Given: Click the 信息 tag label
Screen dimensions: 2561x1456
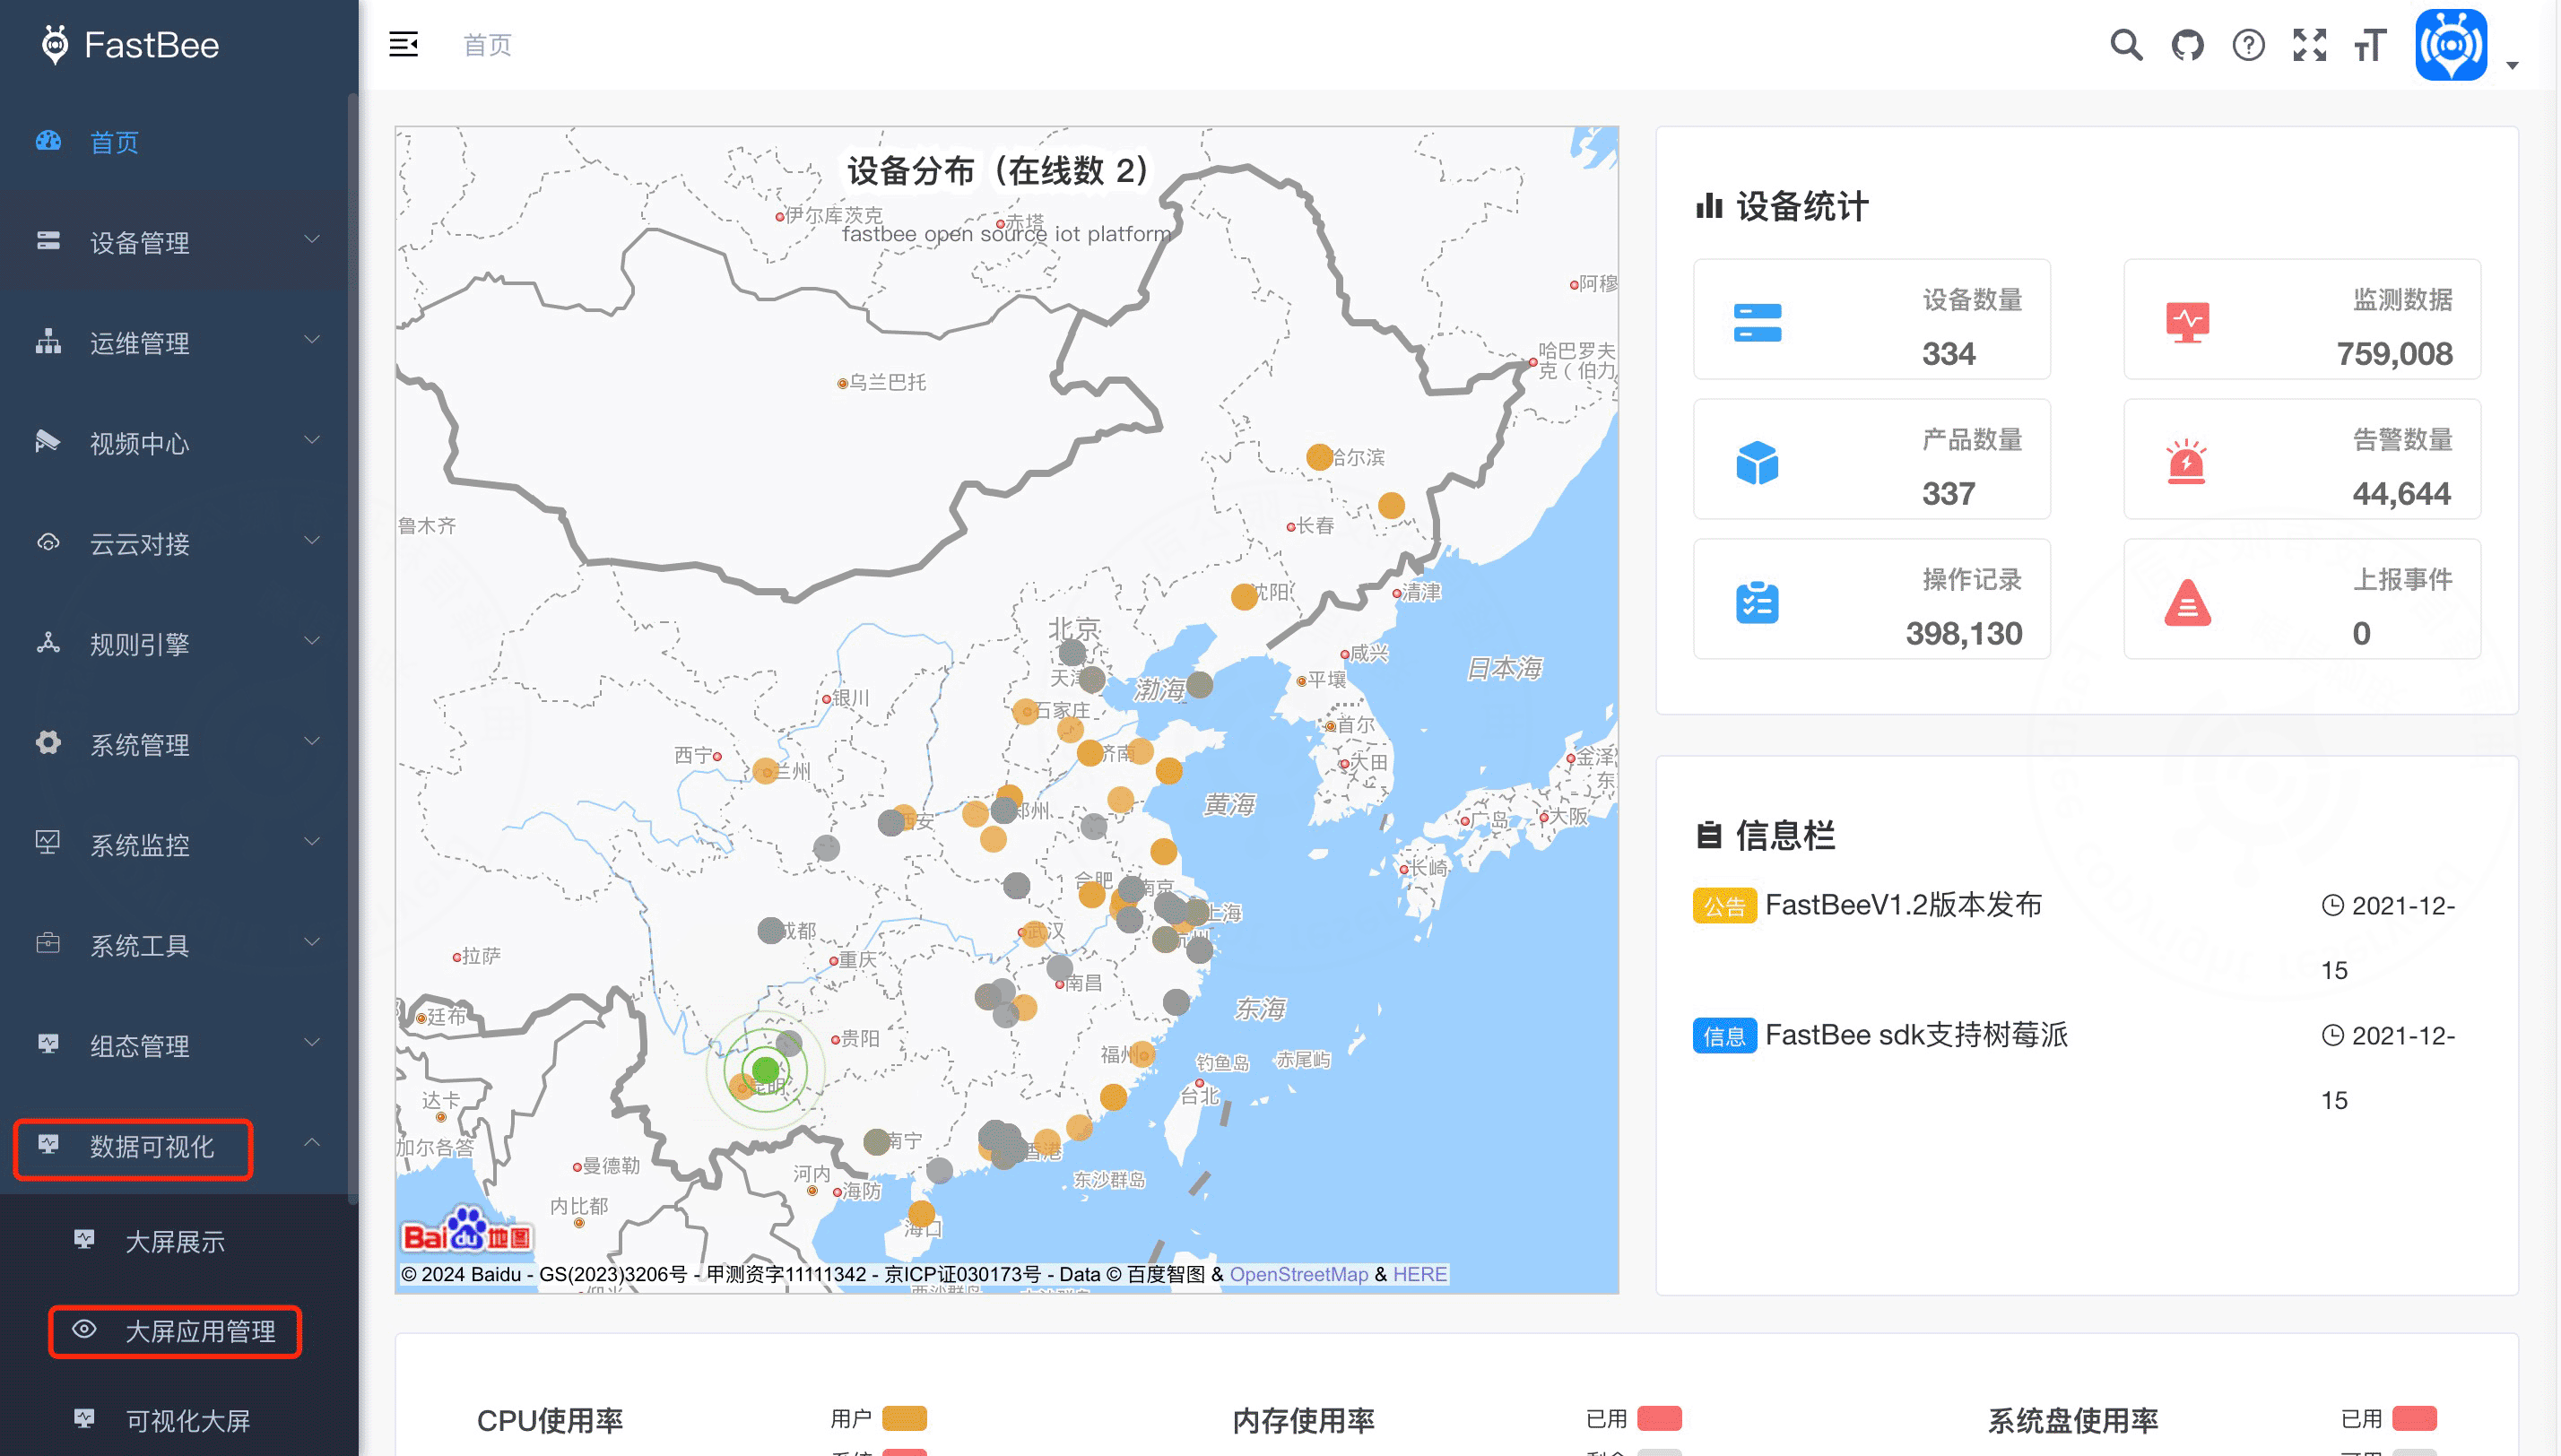Looking at the screenshot, I should [1724, 1035].
